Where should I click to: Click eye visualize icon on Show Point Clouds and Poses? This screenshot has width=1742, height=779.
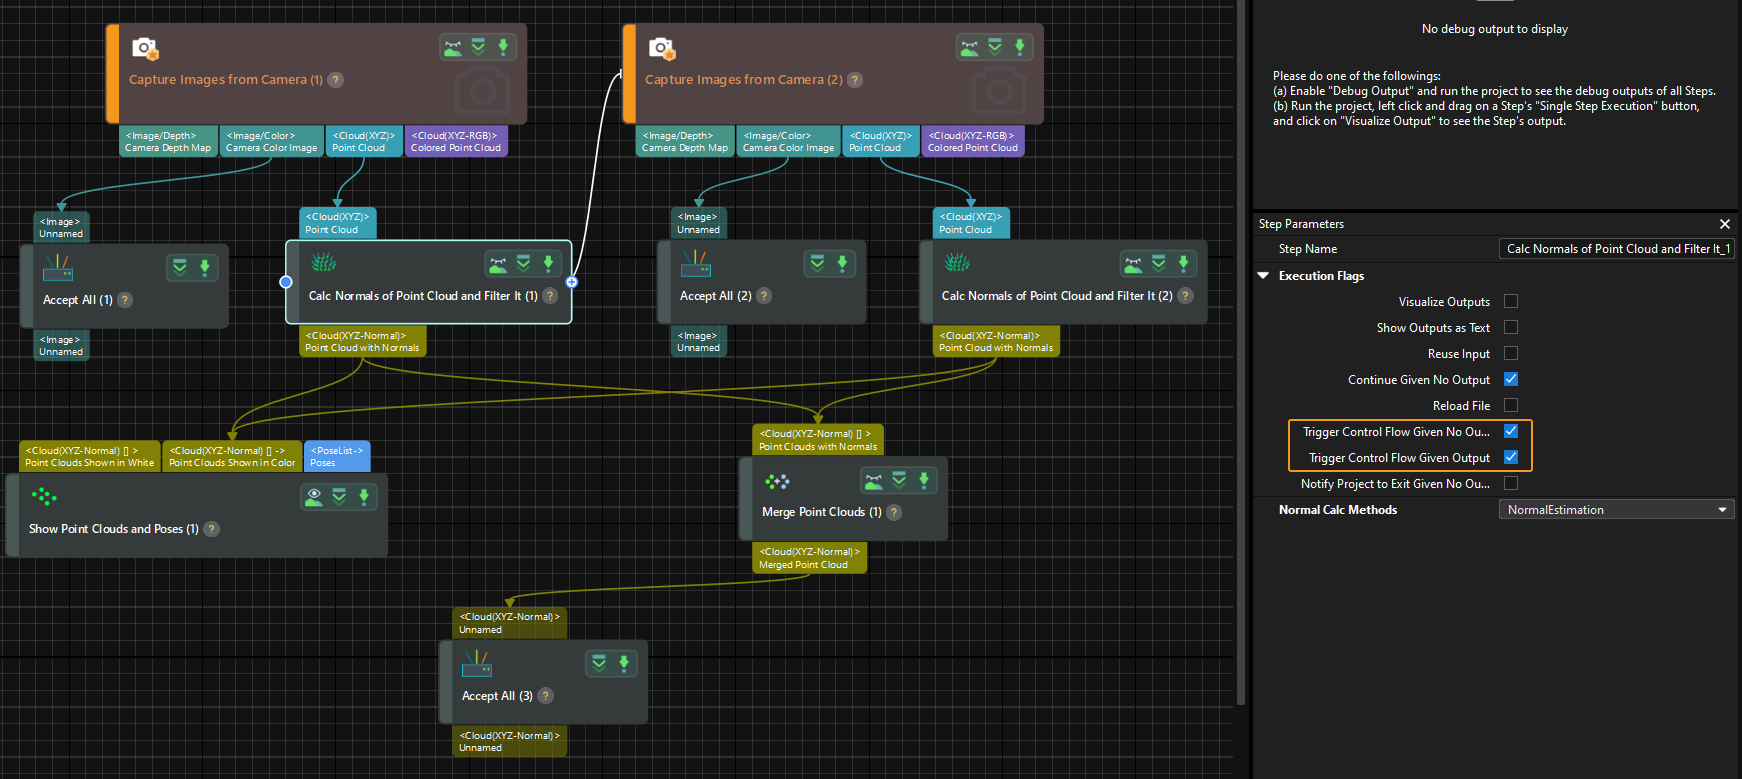[x=315, y=497]
